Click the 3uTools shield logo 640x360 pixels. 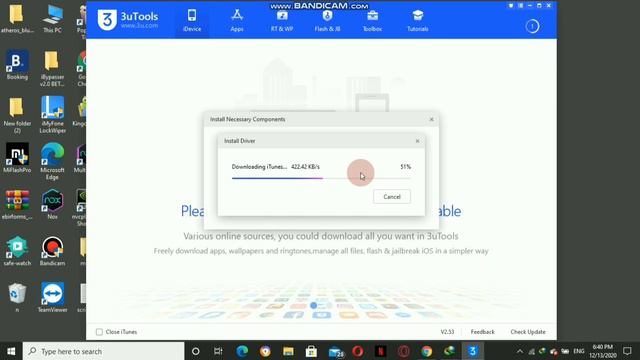coord(107,20)
